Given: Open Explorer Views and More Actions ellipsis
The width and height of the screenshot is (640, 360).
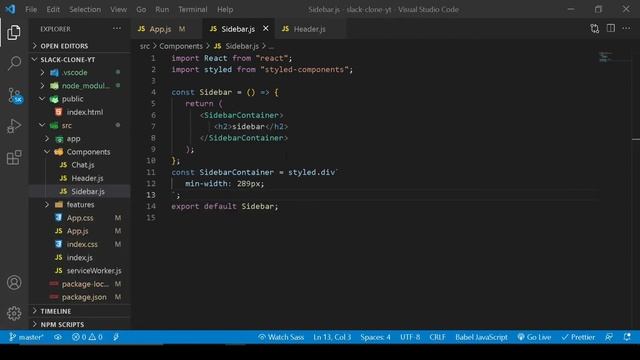Looking at the screenshot, I should click(x=117, y=29).
